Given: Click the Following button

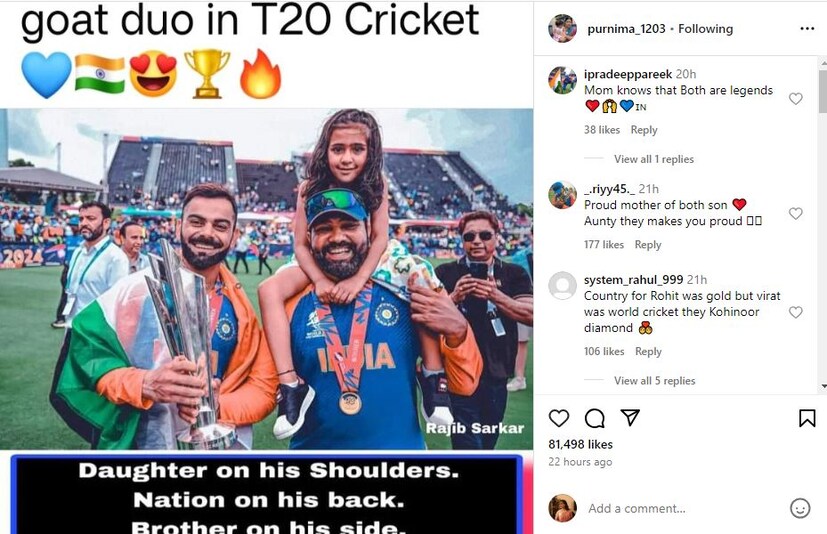Looking at the screenshot, I should tap(705, 28).
